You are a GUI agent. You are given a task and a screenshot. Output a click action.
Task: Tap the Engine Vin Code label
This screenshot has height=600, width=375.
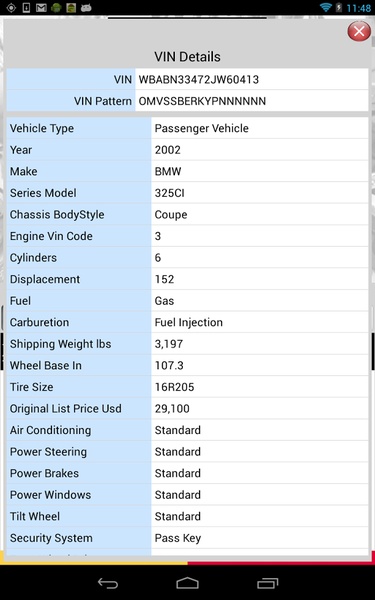click(x=51, y=236)
